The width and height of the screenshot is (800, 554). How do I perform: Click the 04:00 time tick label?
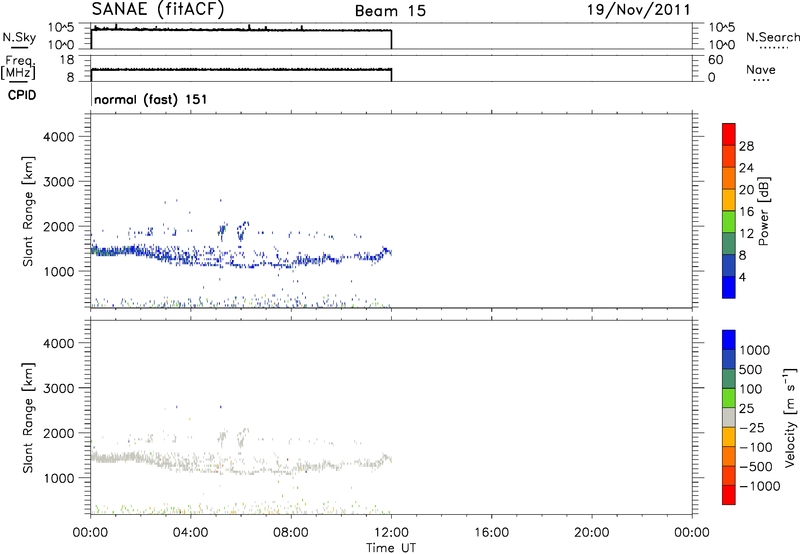tap(190, 533)
